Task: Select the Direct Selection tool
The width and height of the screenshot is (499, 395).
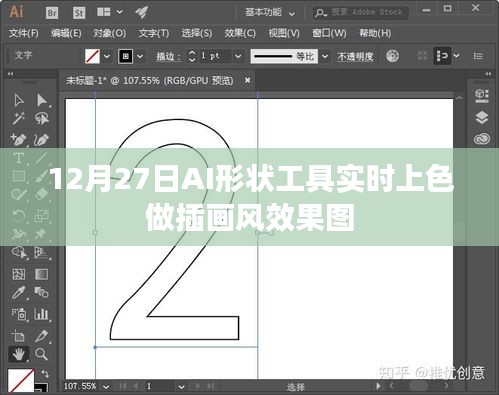Action: (42, 100)
